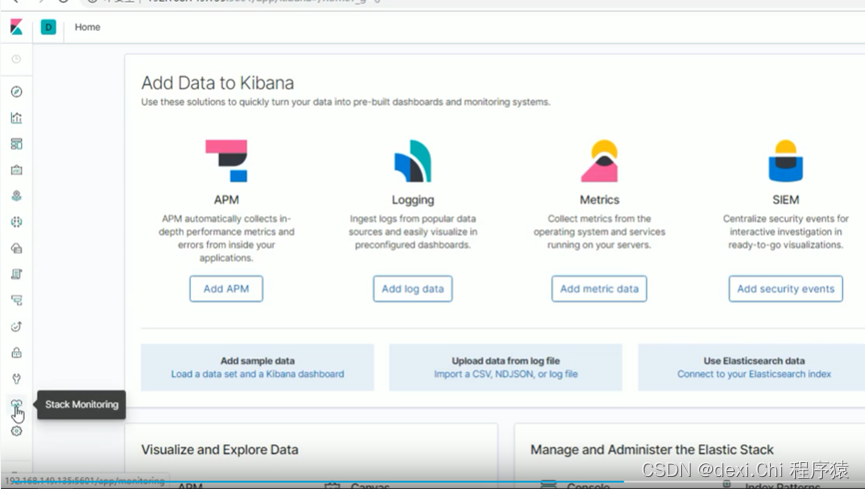This screenshot has height=489, width=865.
Task: Click the Add sample data title
Action: (258, 361)
